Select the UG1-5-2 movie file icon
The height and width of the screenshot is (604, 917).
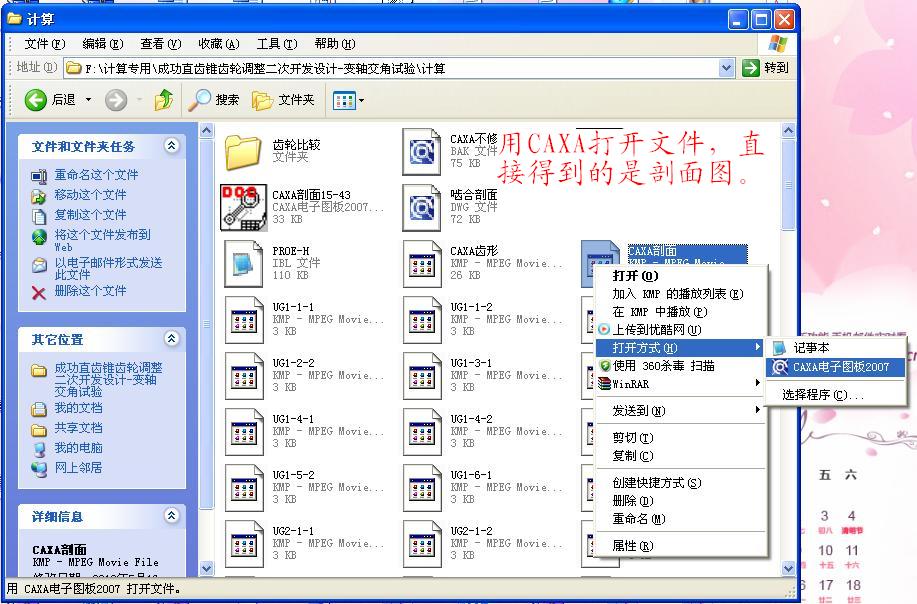243,488
